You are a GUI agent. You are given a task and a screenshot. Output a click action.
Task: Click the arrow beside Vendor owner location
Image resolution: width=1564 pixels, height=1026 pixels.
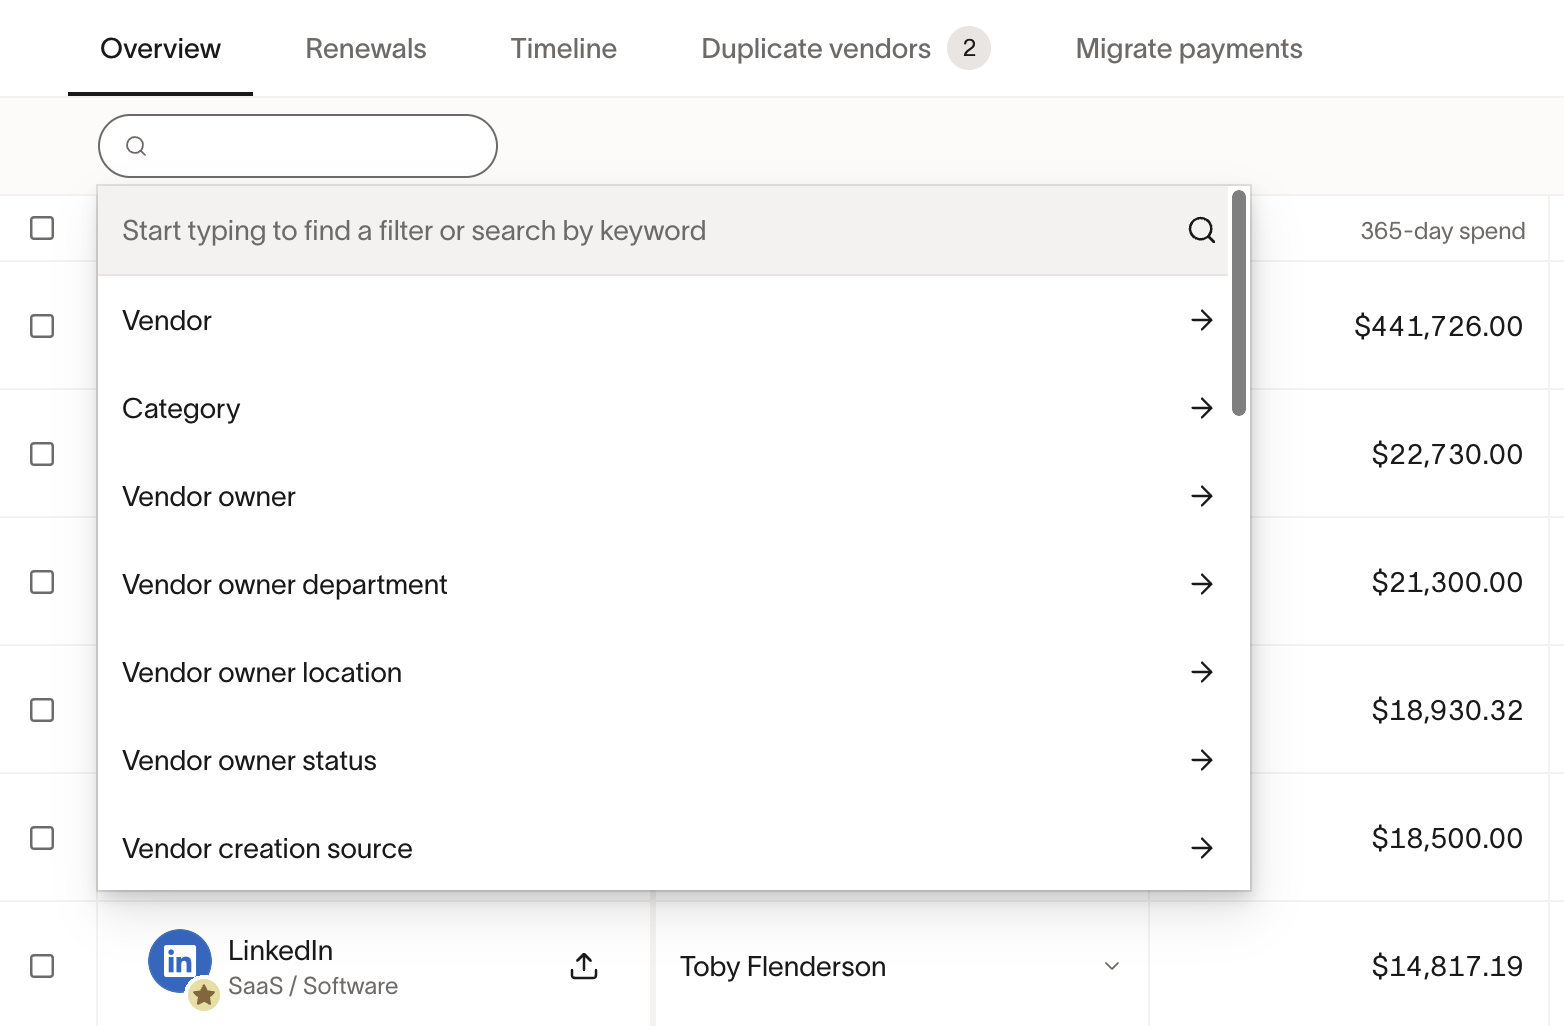(x=1202, y=672)
